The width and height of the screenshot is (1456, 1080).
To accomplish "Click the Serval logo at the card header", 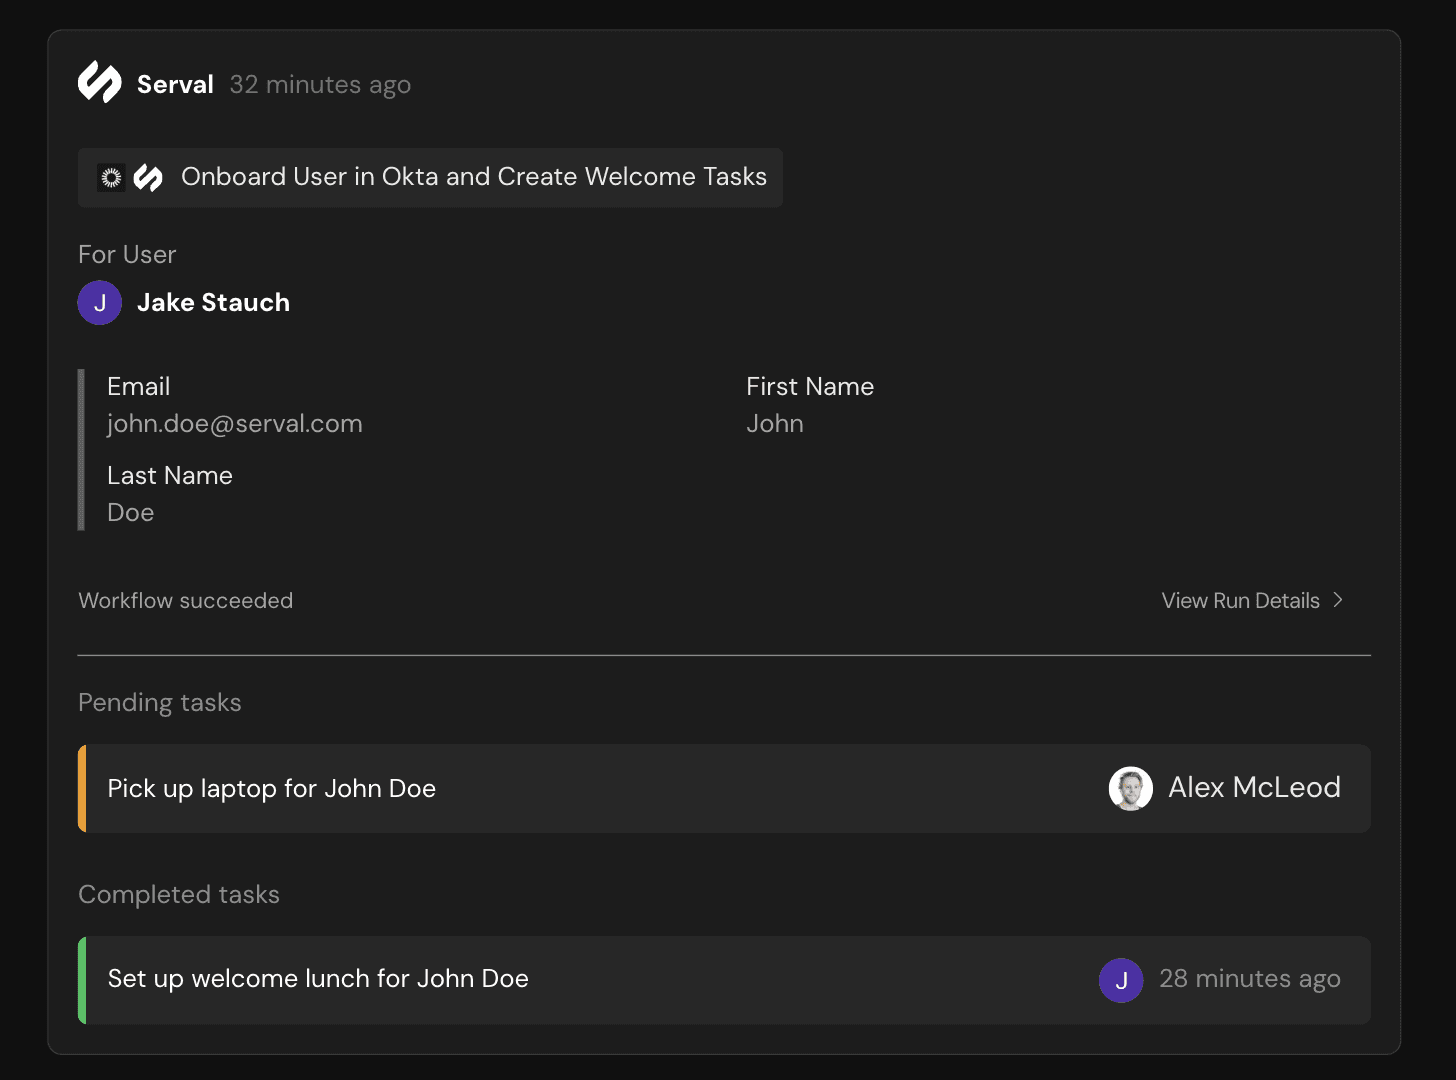I will [100, 83].
